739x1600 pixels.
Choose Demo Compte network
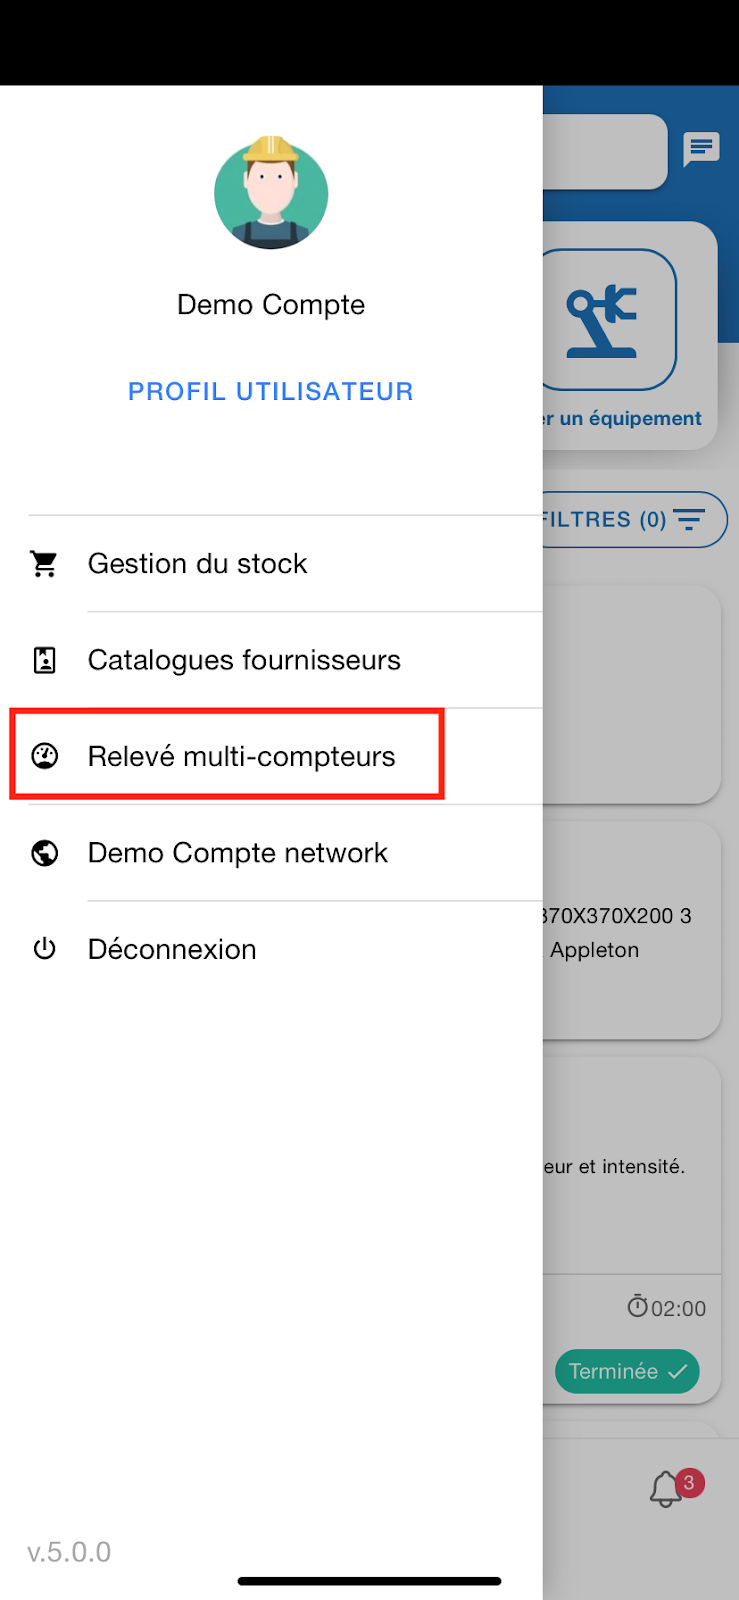click(238, 852)
